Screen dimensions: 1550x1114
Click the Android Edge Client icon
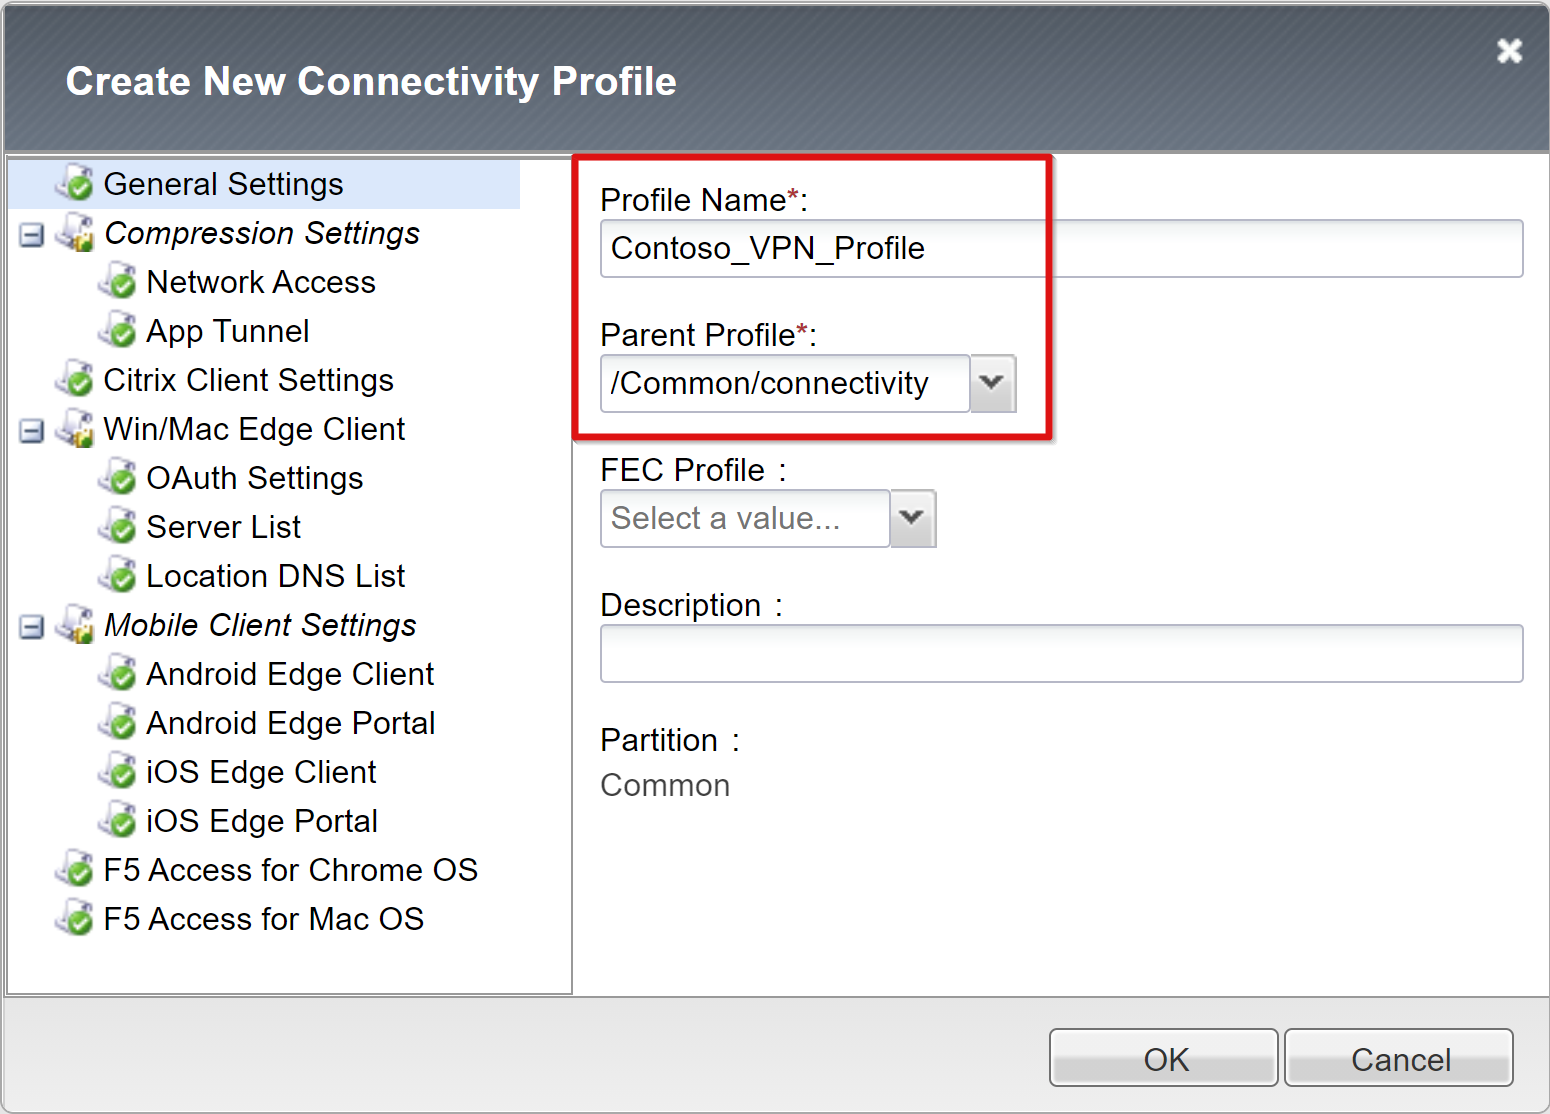pyautogui.click(x=118, y=674)
